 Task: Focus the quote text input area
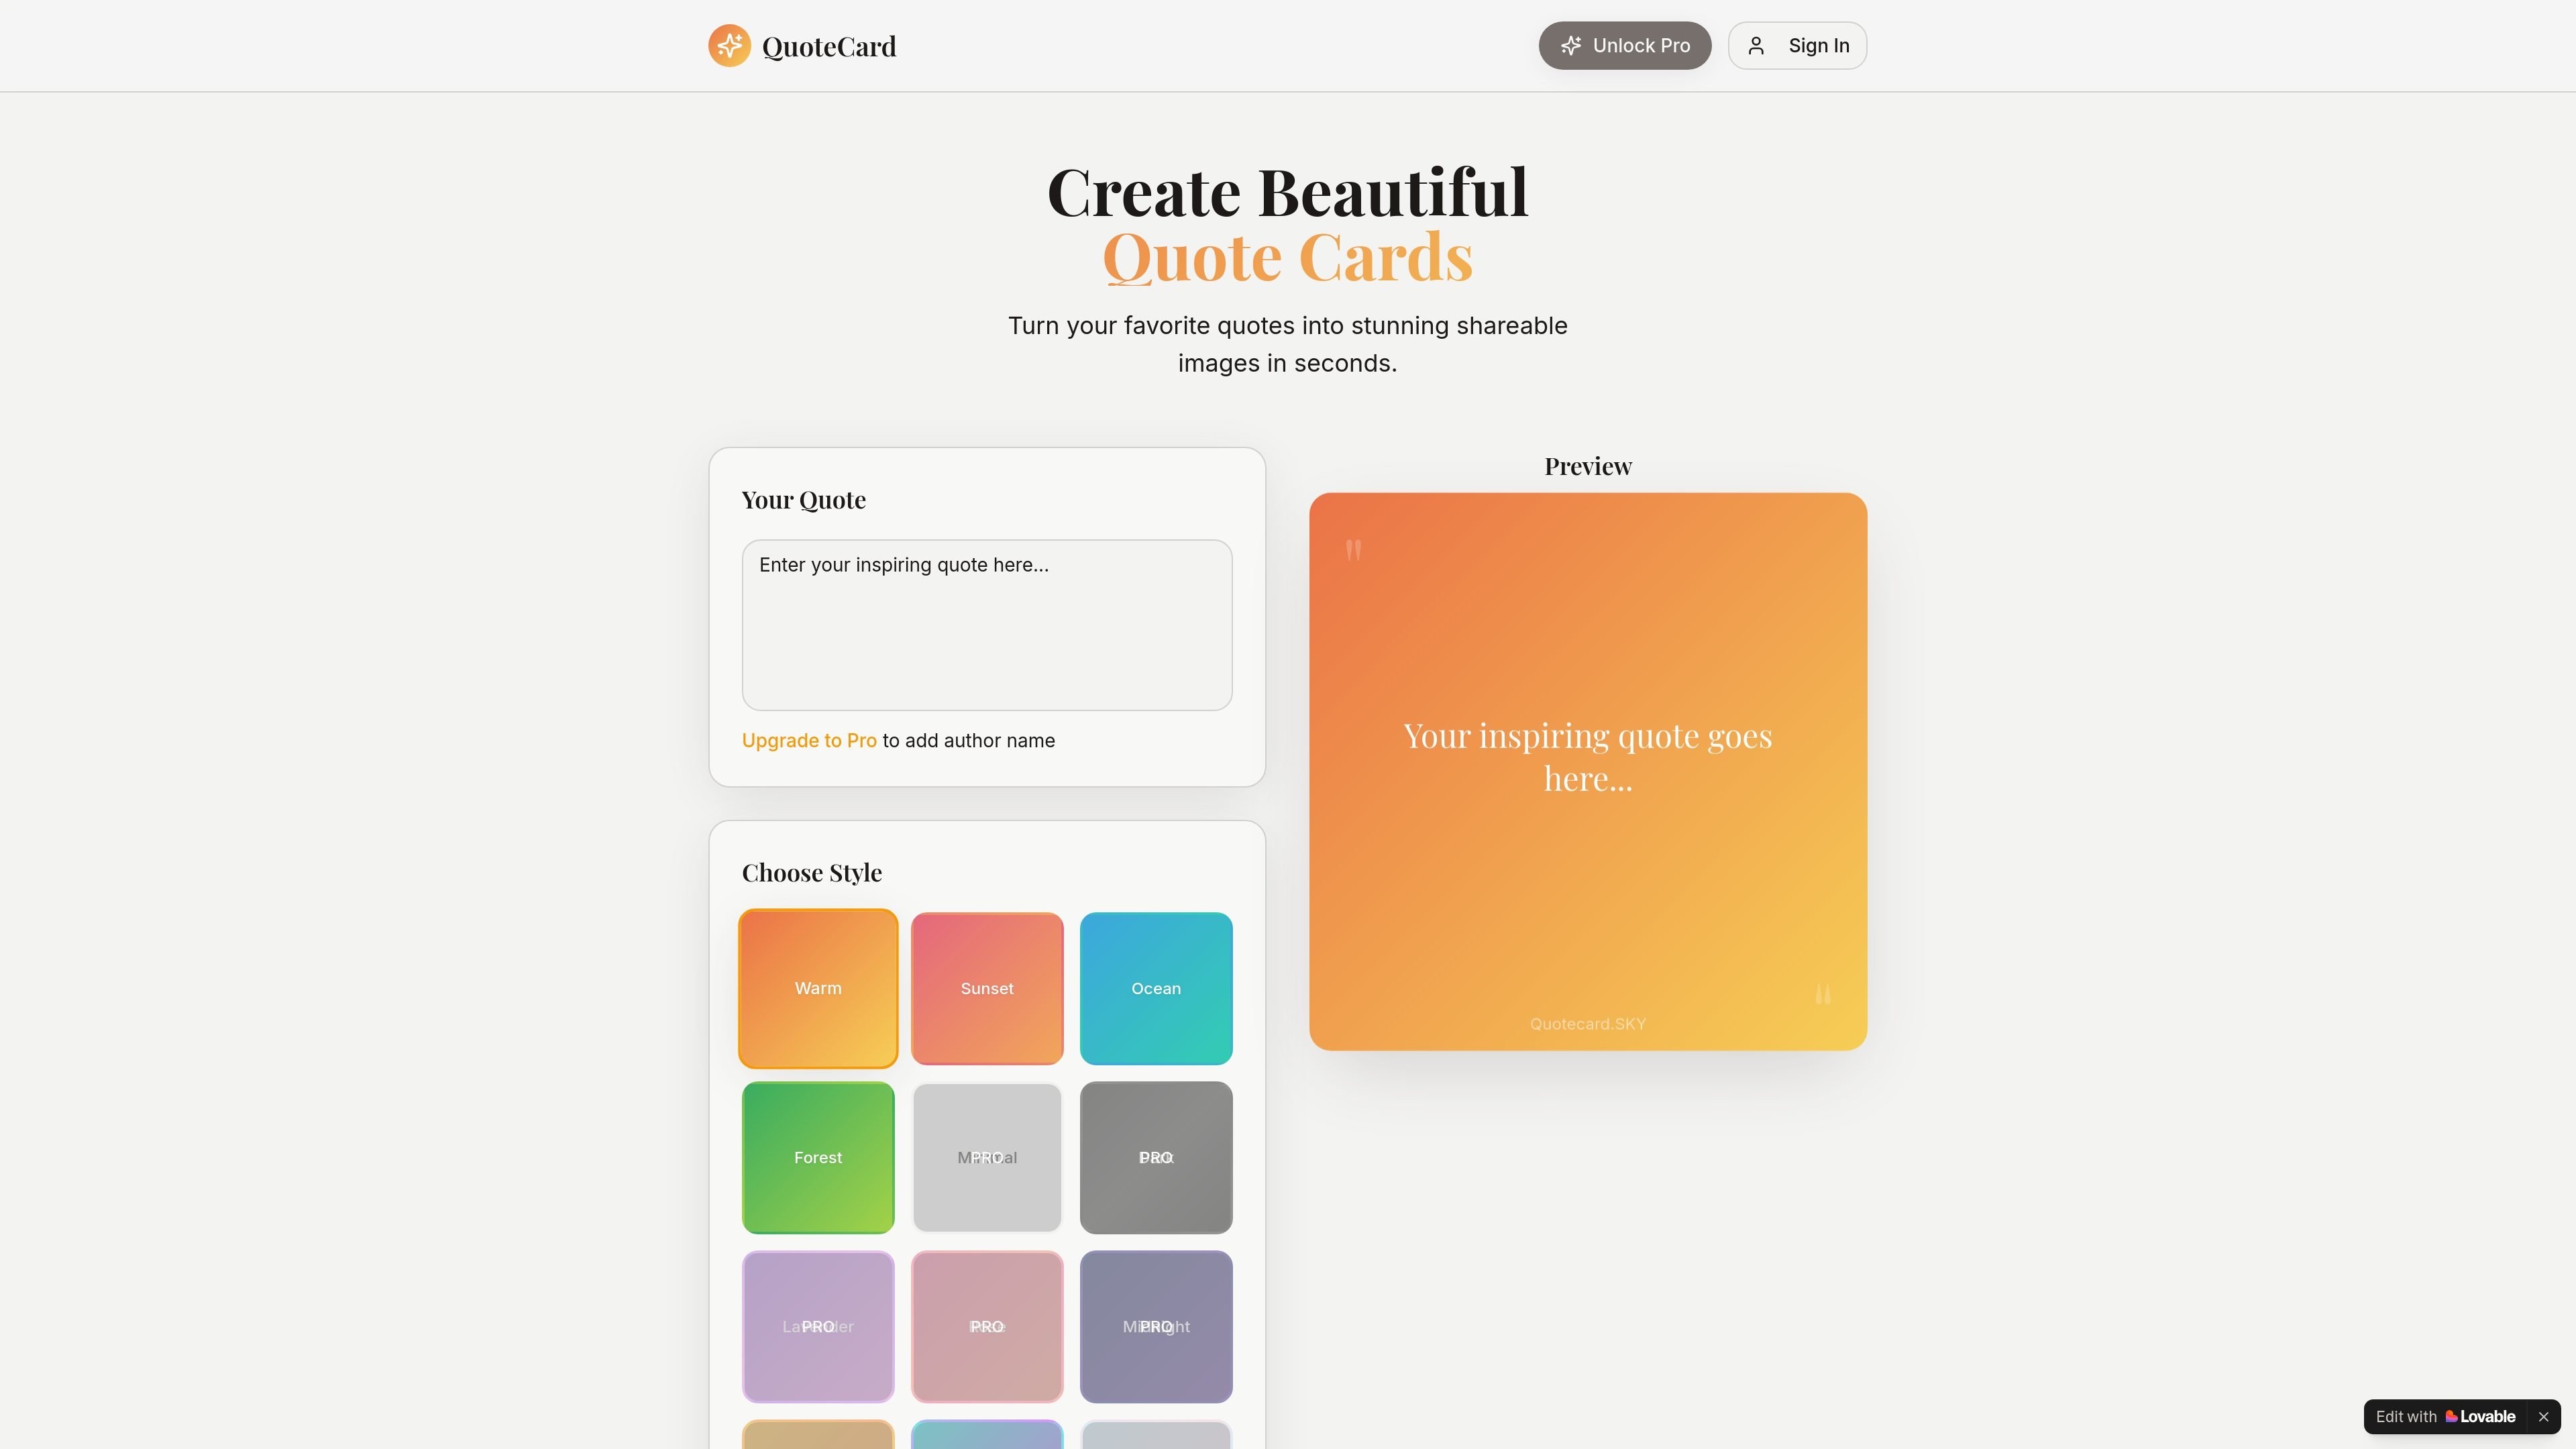987,625
